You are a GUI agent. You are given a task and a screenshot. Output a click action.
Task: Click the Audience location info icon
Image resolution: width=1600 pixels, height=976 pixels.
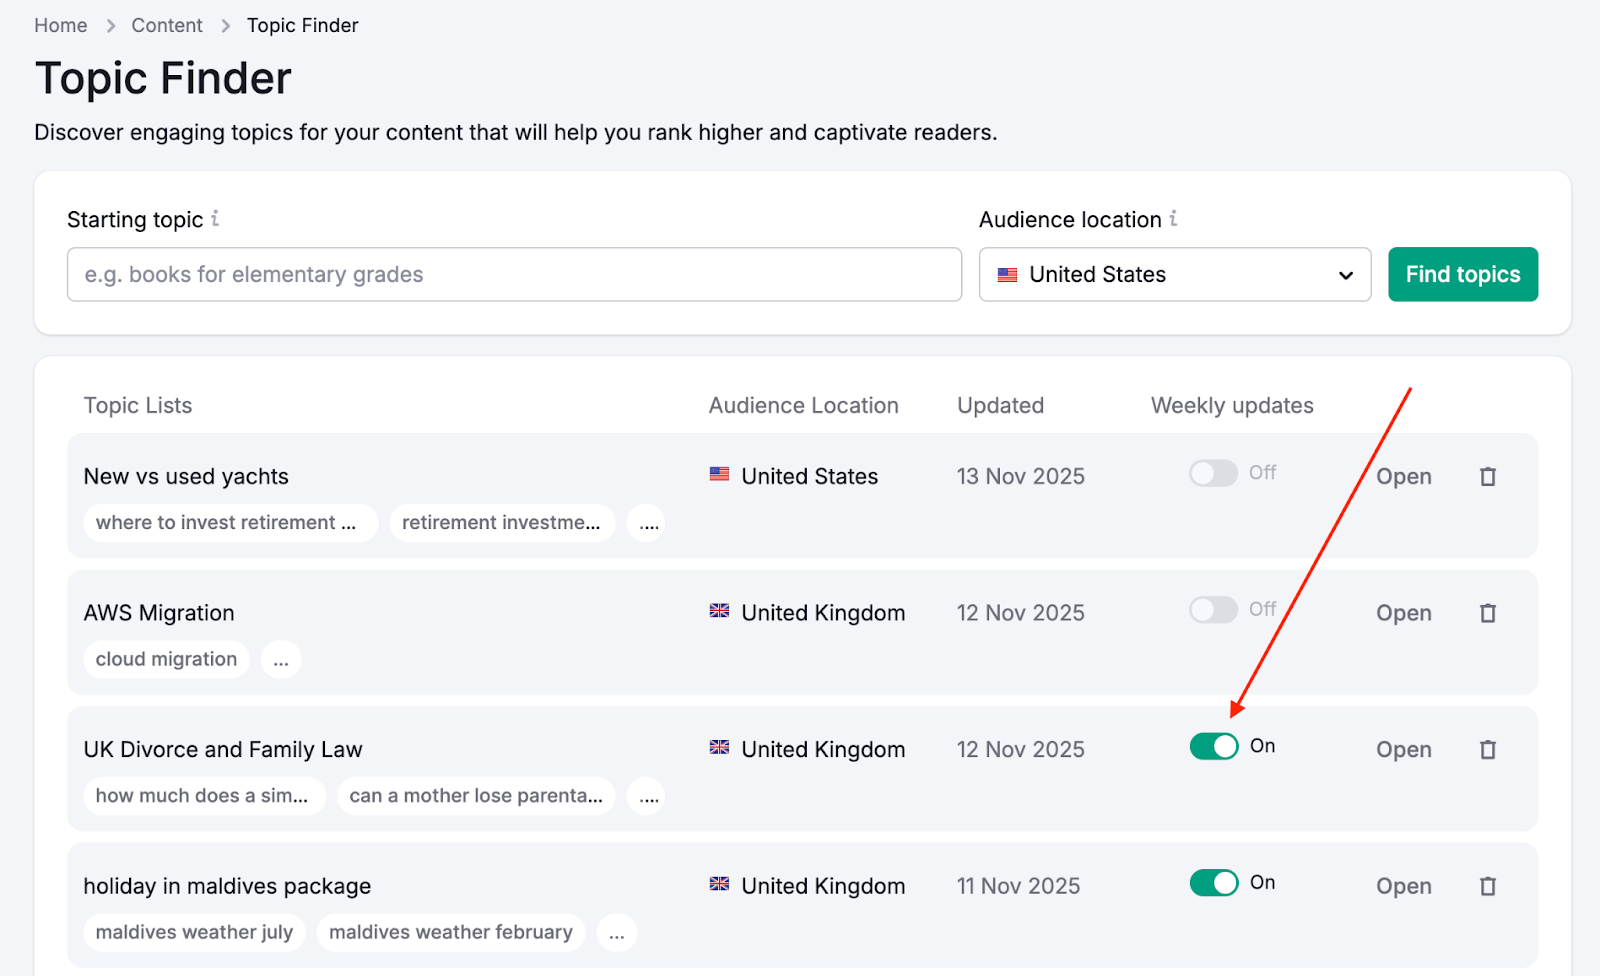pyautogui.click(x=1172, y=219)
